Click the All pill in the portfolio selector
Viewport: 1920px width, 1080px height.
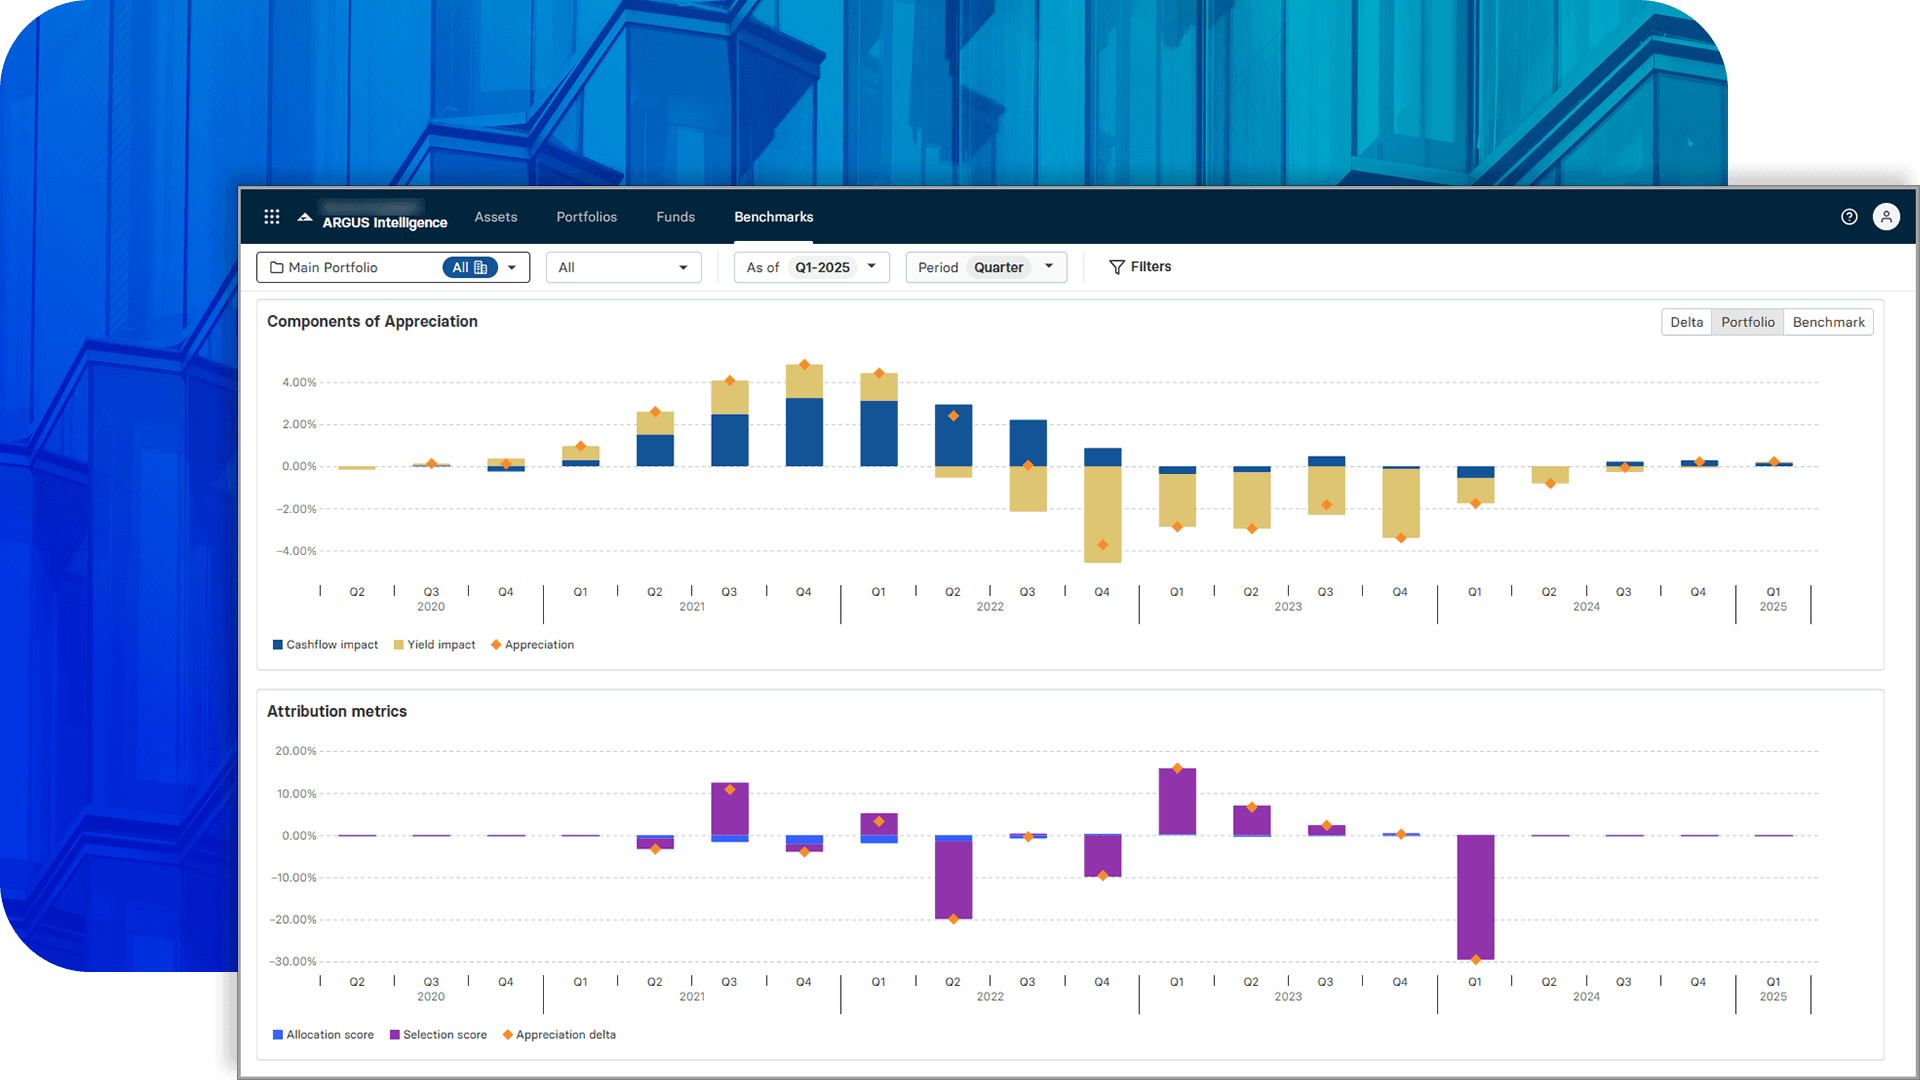pyautogui.click(x=470, y=267)
